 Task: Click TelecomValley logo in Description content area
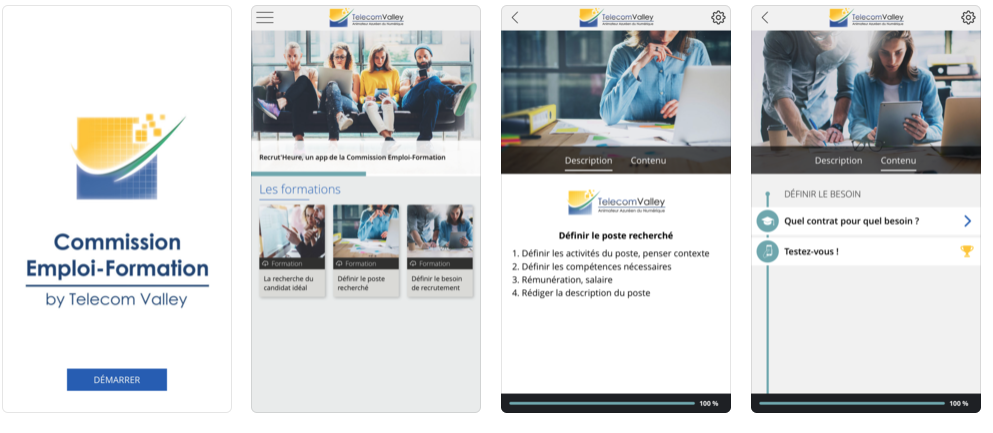(x=616, y=203)
